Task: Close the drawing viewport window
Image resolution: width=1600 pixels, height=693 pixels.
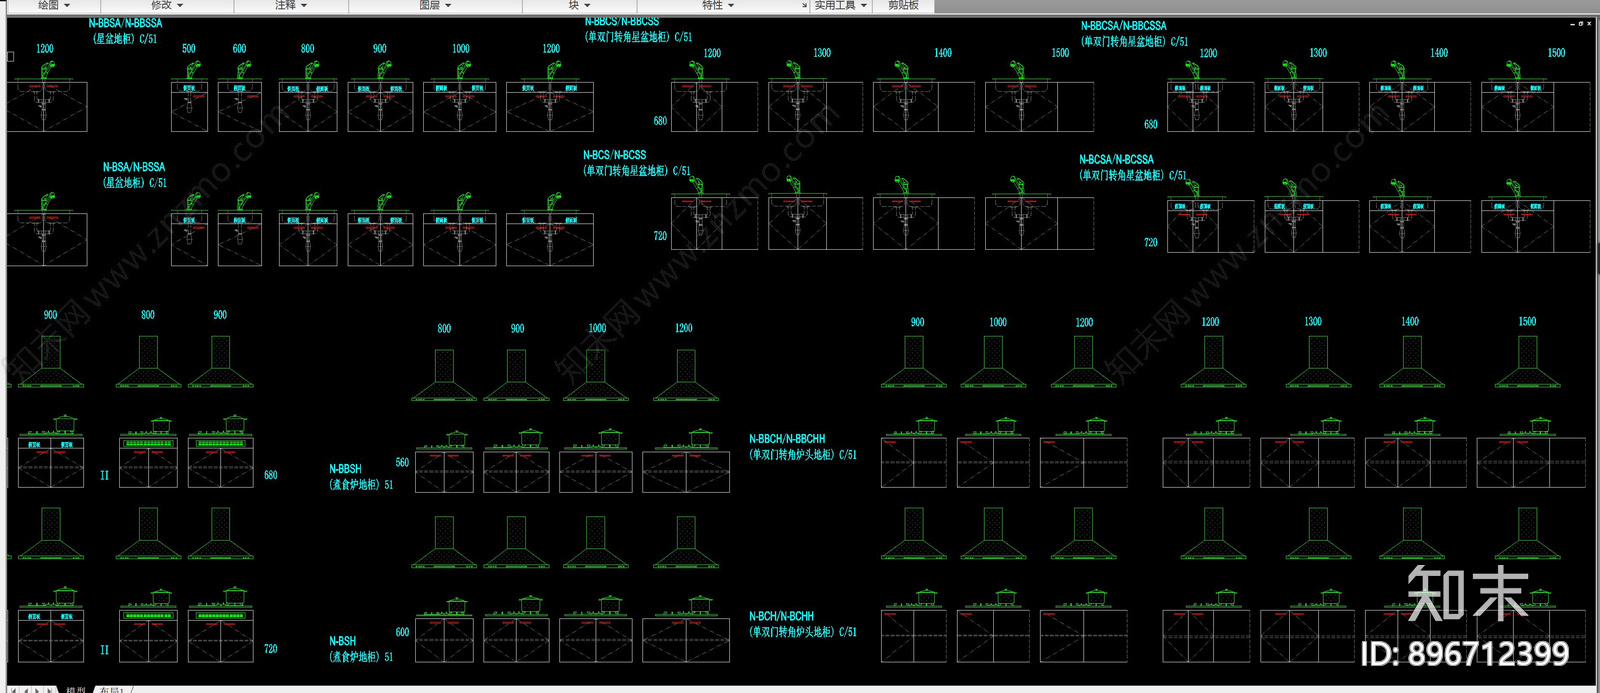Action: tap(1591, 23)
